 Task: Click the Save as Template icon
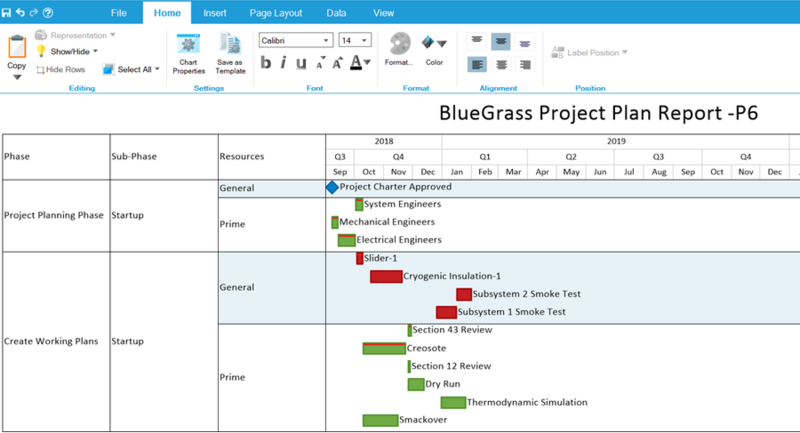click(231, 54)
